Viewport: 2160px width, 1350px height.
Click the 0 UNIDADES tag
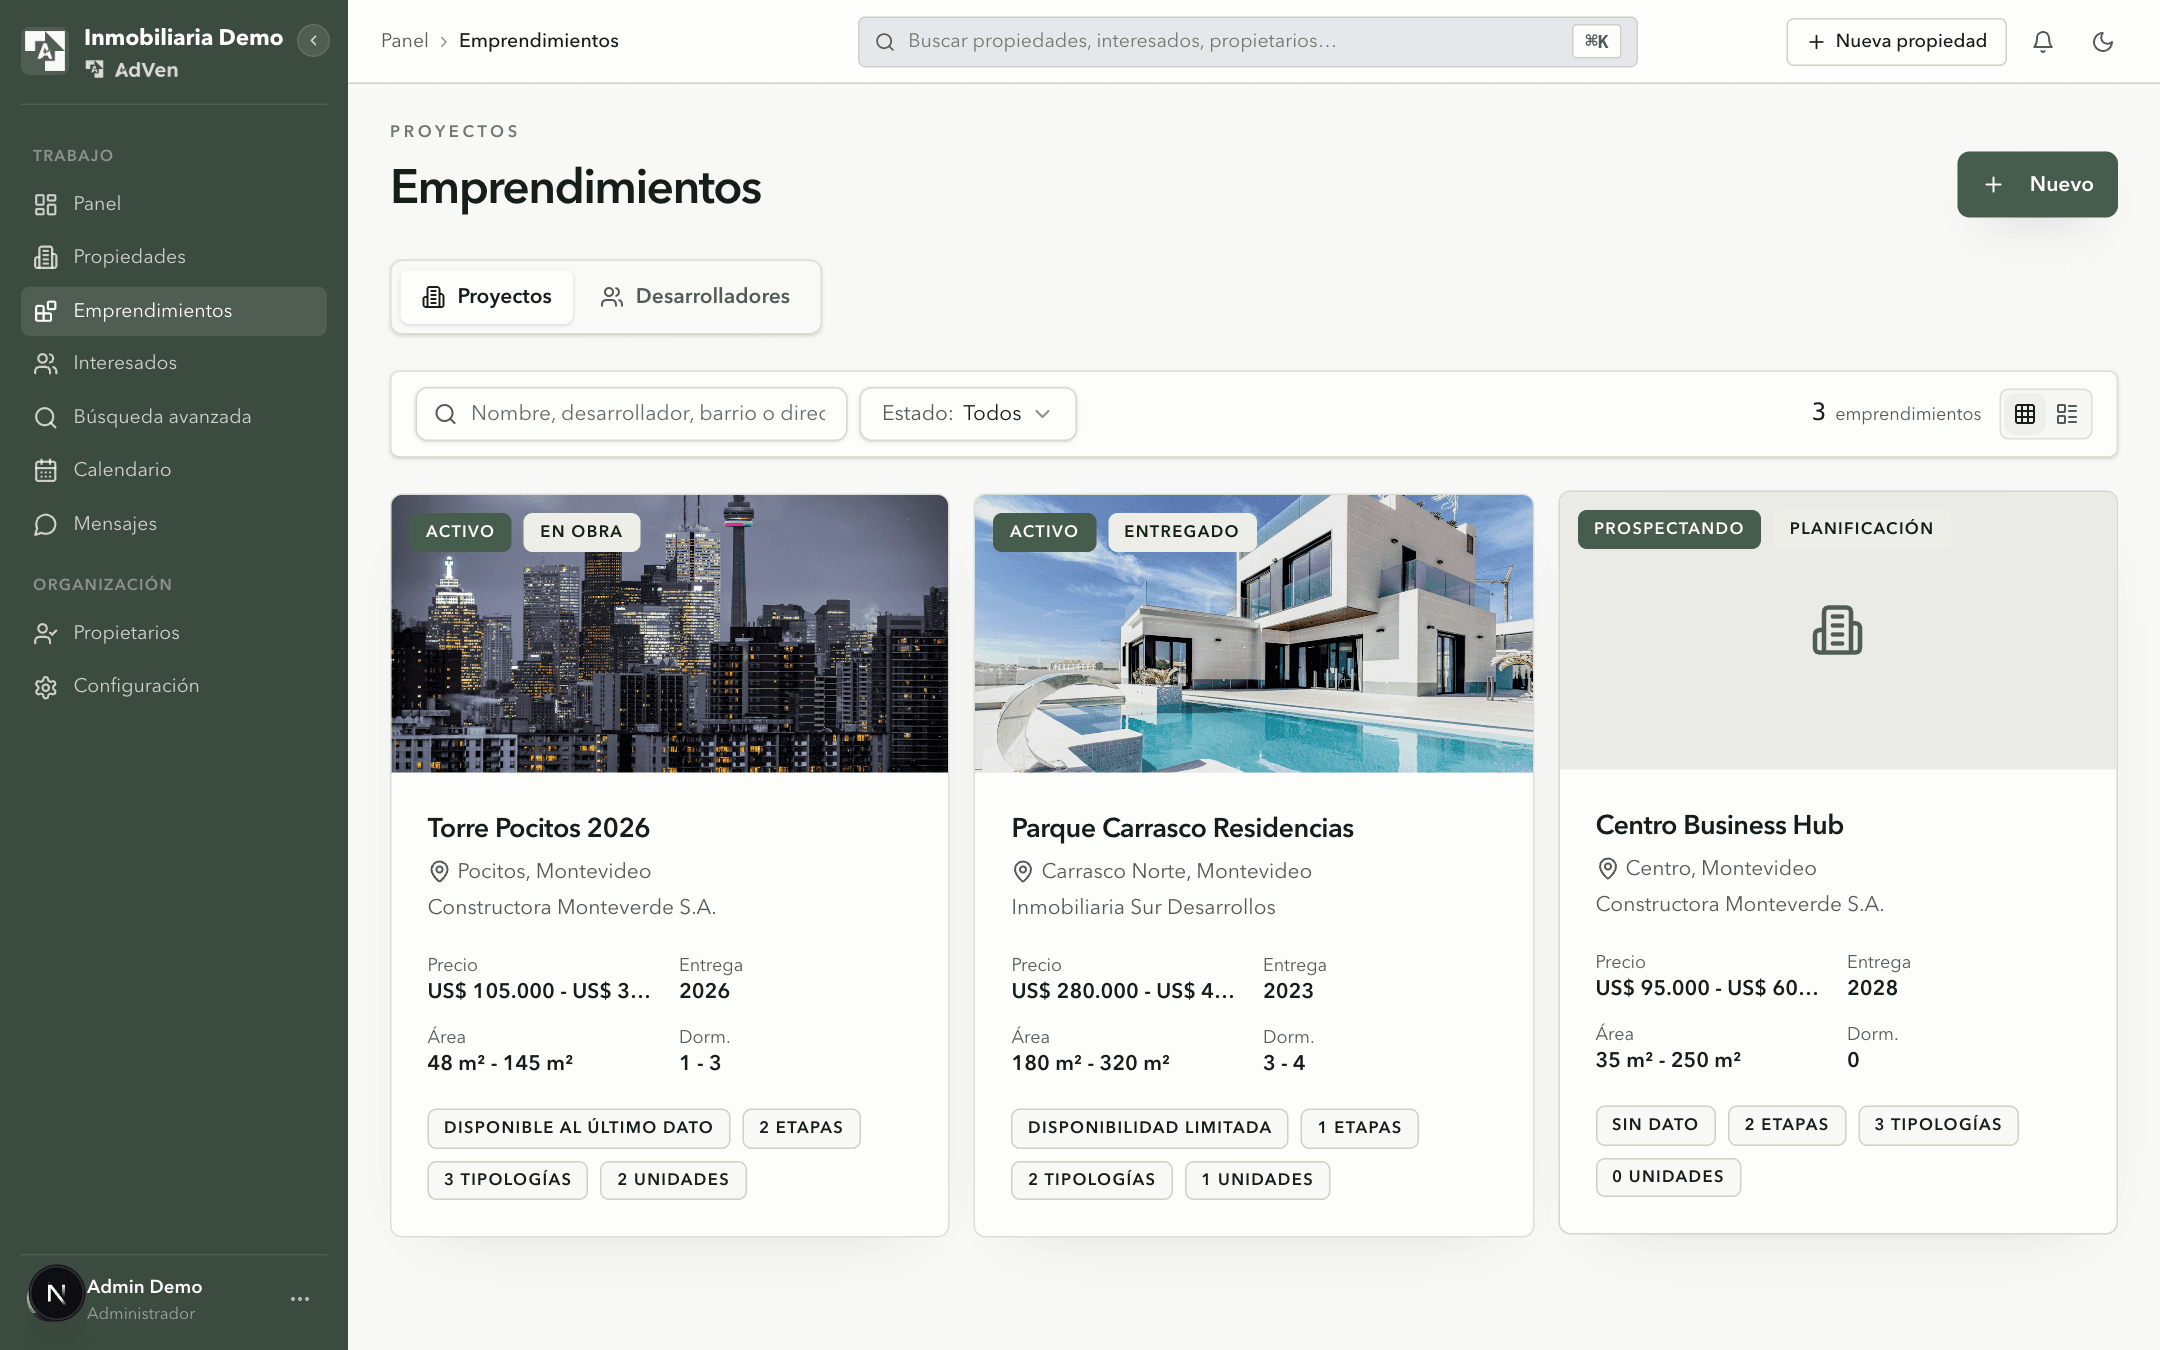[1668, 1177]
